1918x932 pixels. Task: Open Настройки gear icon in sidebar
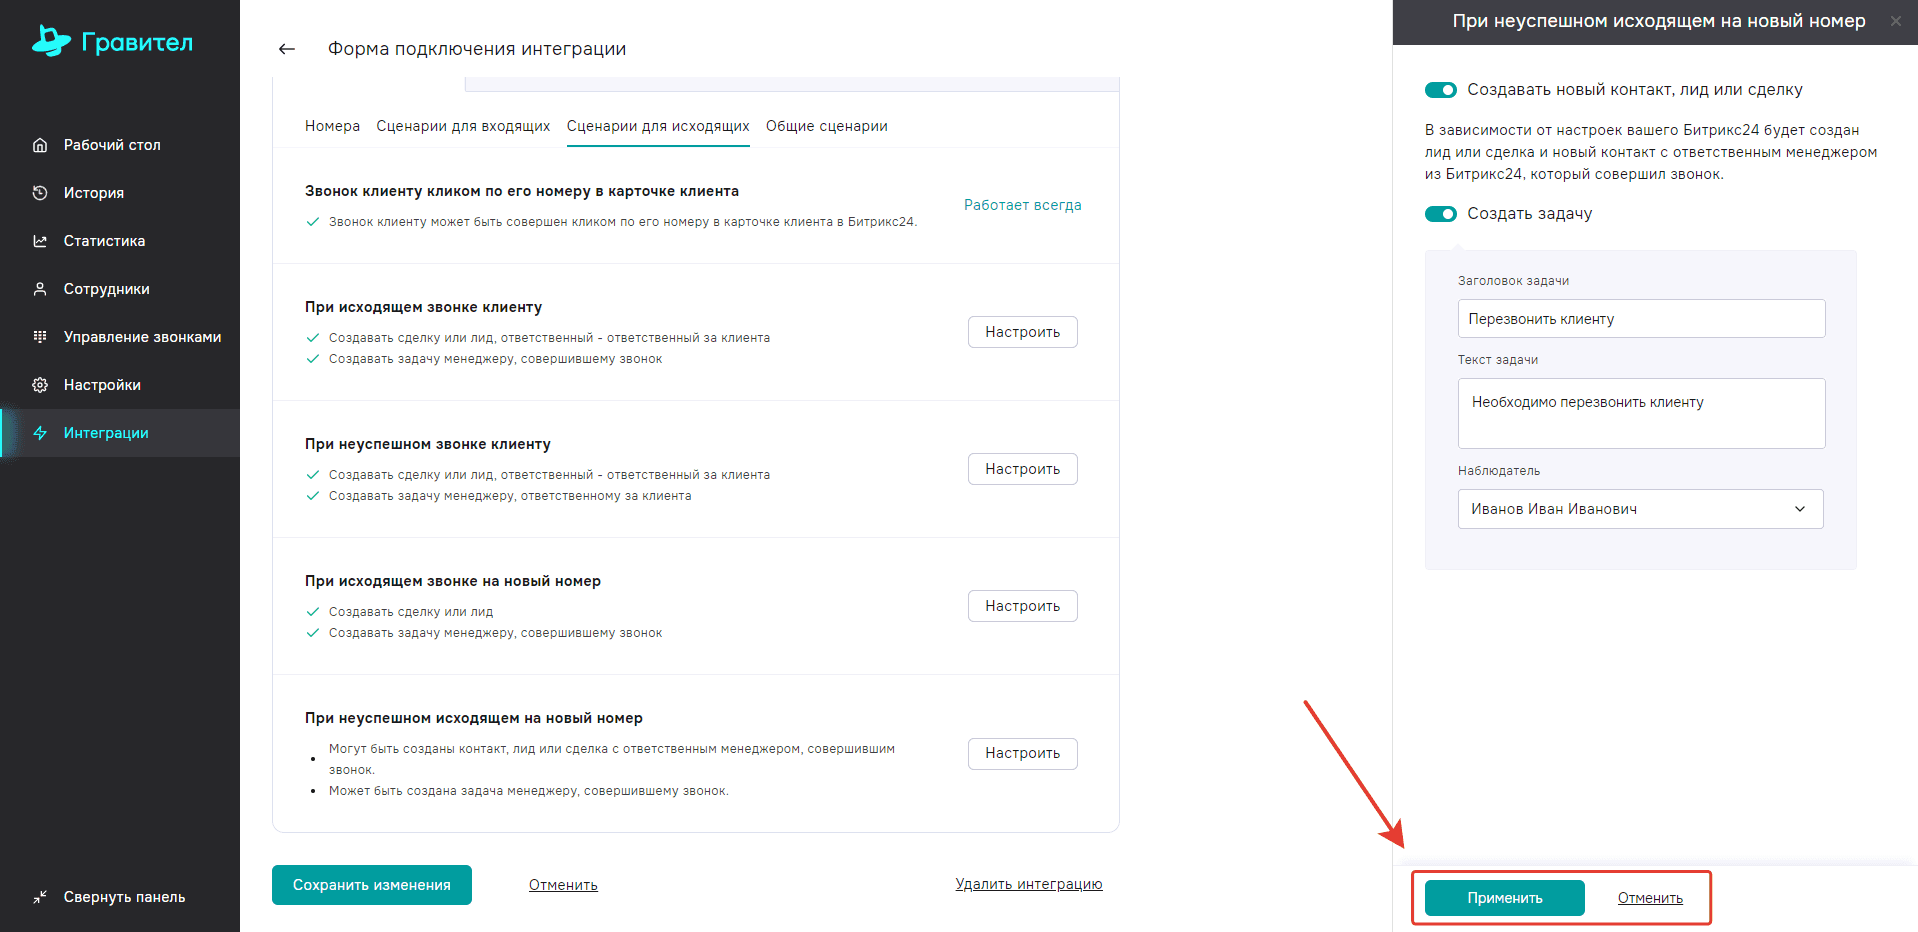[40, 385]
